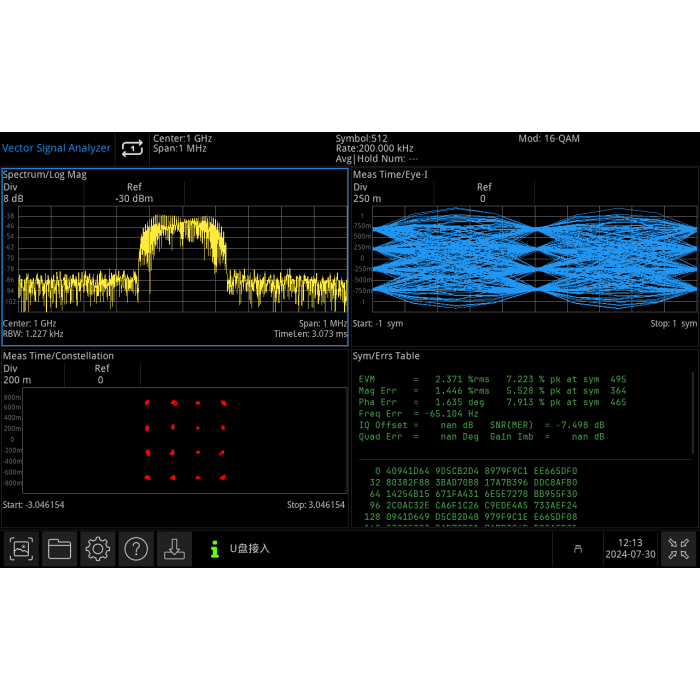Click the RBW: 1.227 kHz readout

coord(33,334)
